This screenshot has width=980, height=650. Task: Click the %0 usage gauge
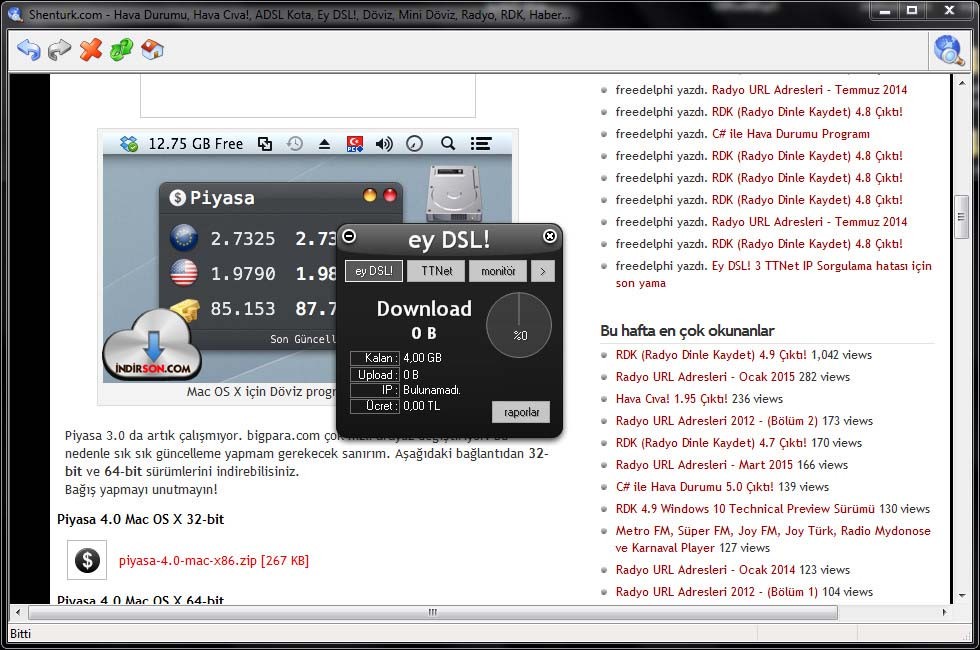pyautogui.click(x=519, y=325)
